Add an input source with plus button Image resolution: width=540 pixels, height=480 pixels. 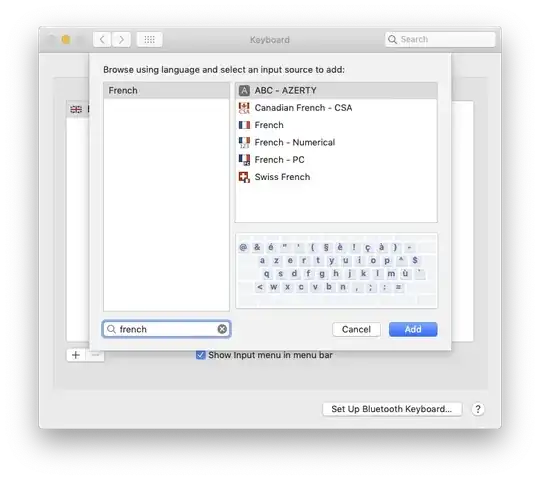click(x=76, y=355)
